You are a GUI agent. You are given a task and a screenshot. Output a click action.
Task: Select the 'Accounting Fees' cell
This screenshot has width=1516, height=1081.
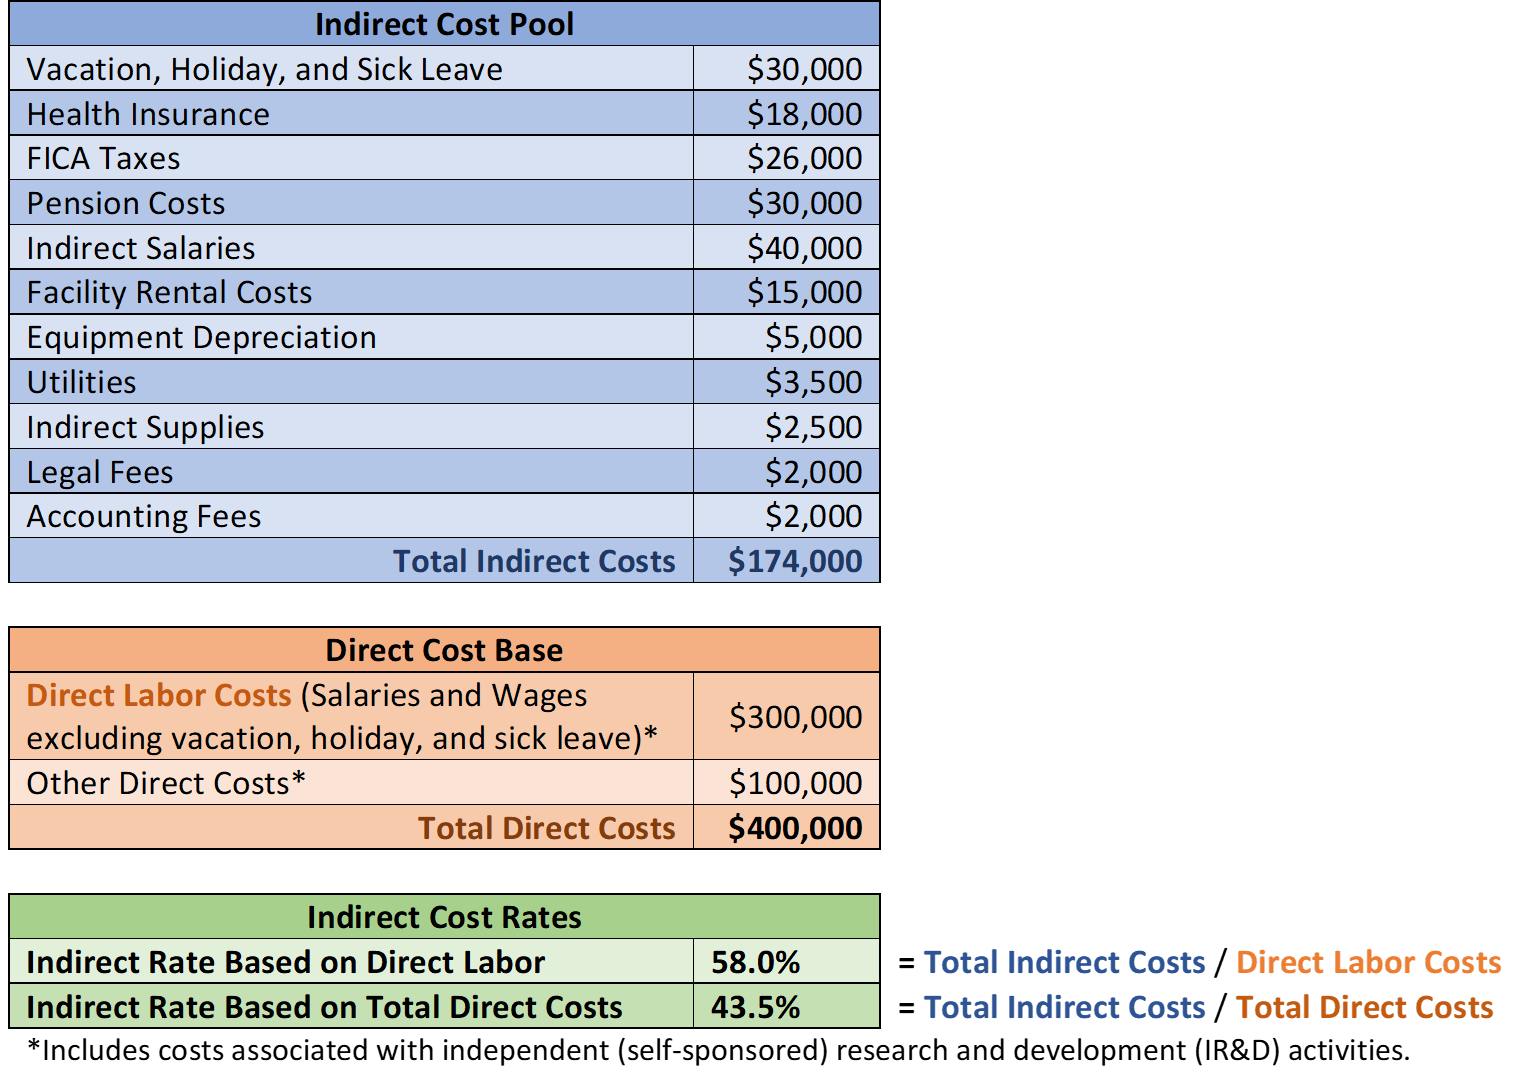[x=351, y=515]
